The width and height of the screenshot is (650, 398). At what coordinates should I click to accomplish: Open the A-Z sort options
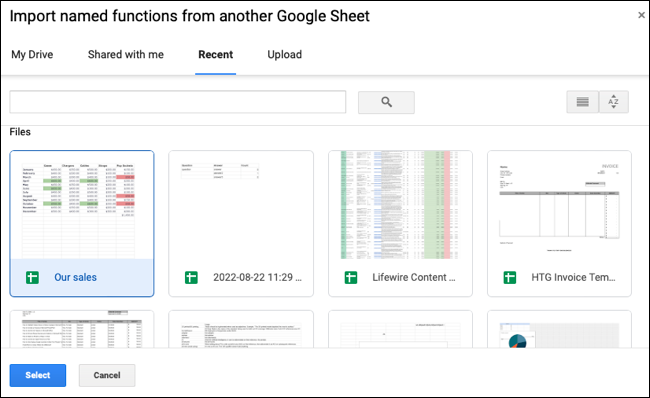click(x=614, y=102)
